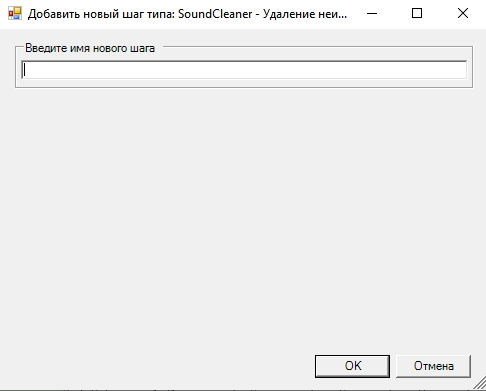This screenshot has height=391, width=486.
Task: Click the application icon in the title bar
Action: (15, 13)
